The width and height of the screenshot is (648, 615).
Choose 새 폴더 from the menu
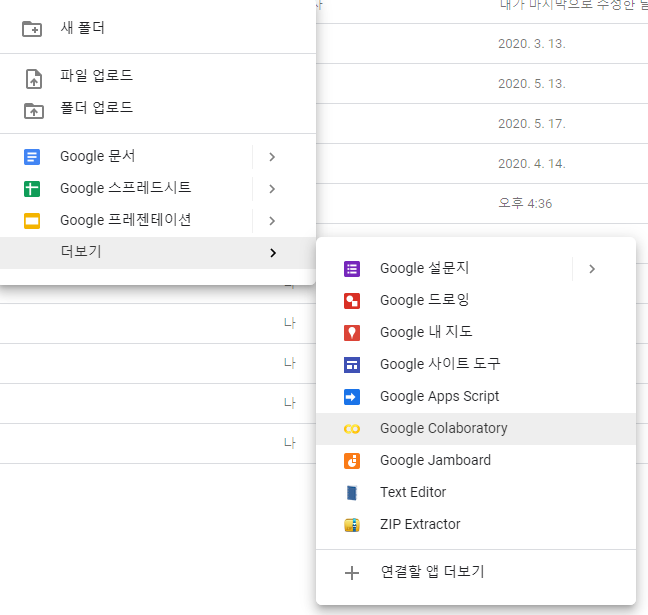click(158, 29)
